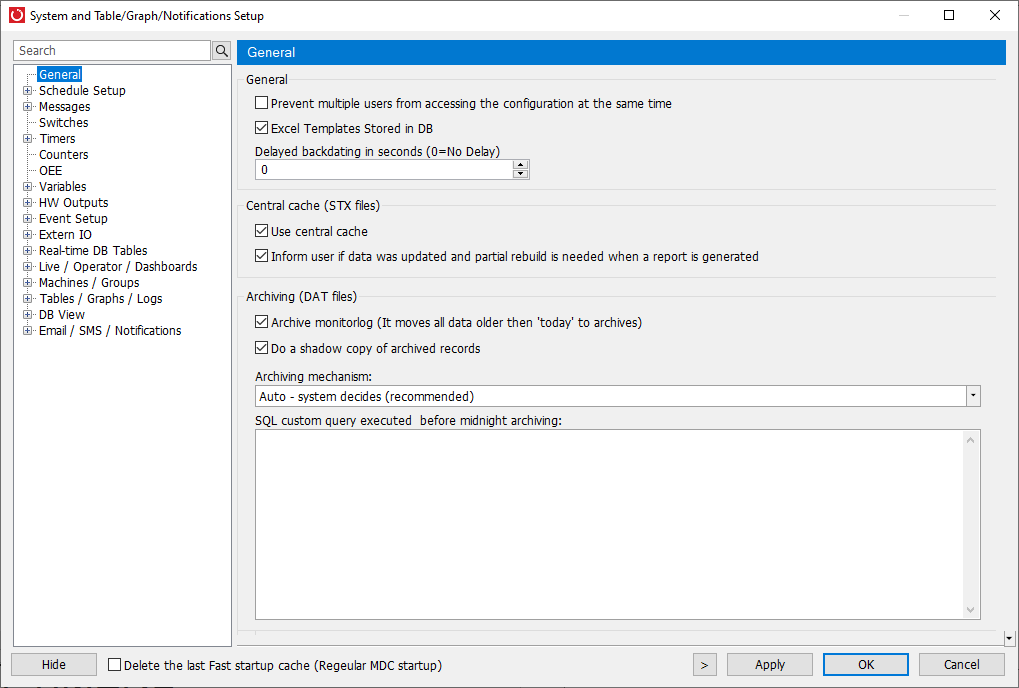Uncheck Use central cache
1019x688 pixels.
click(x=261, y=231)
